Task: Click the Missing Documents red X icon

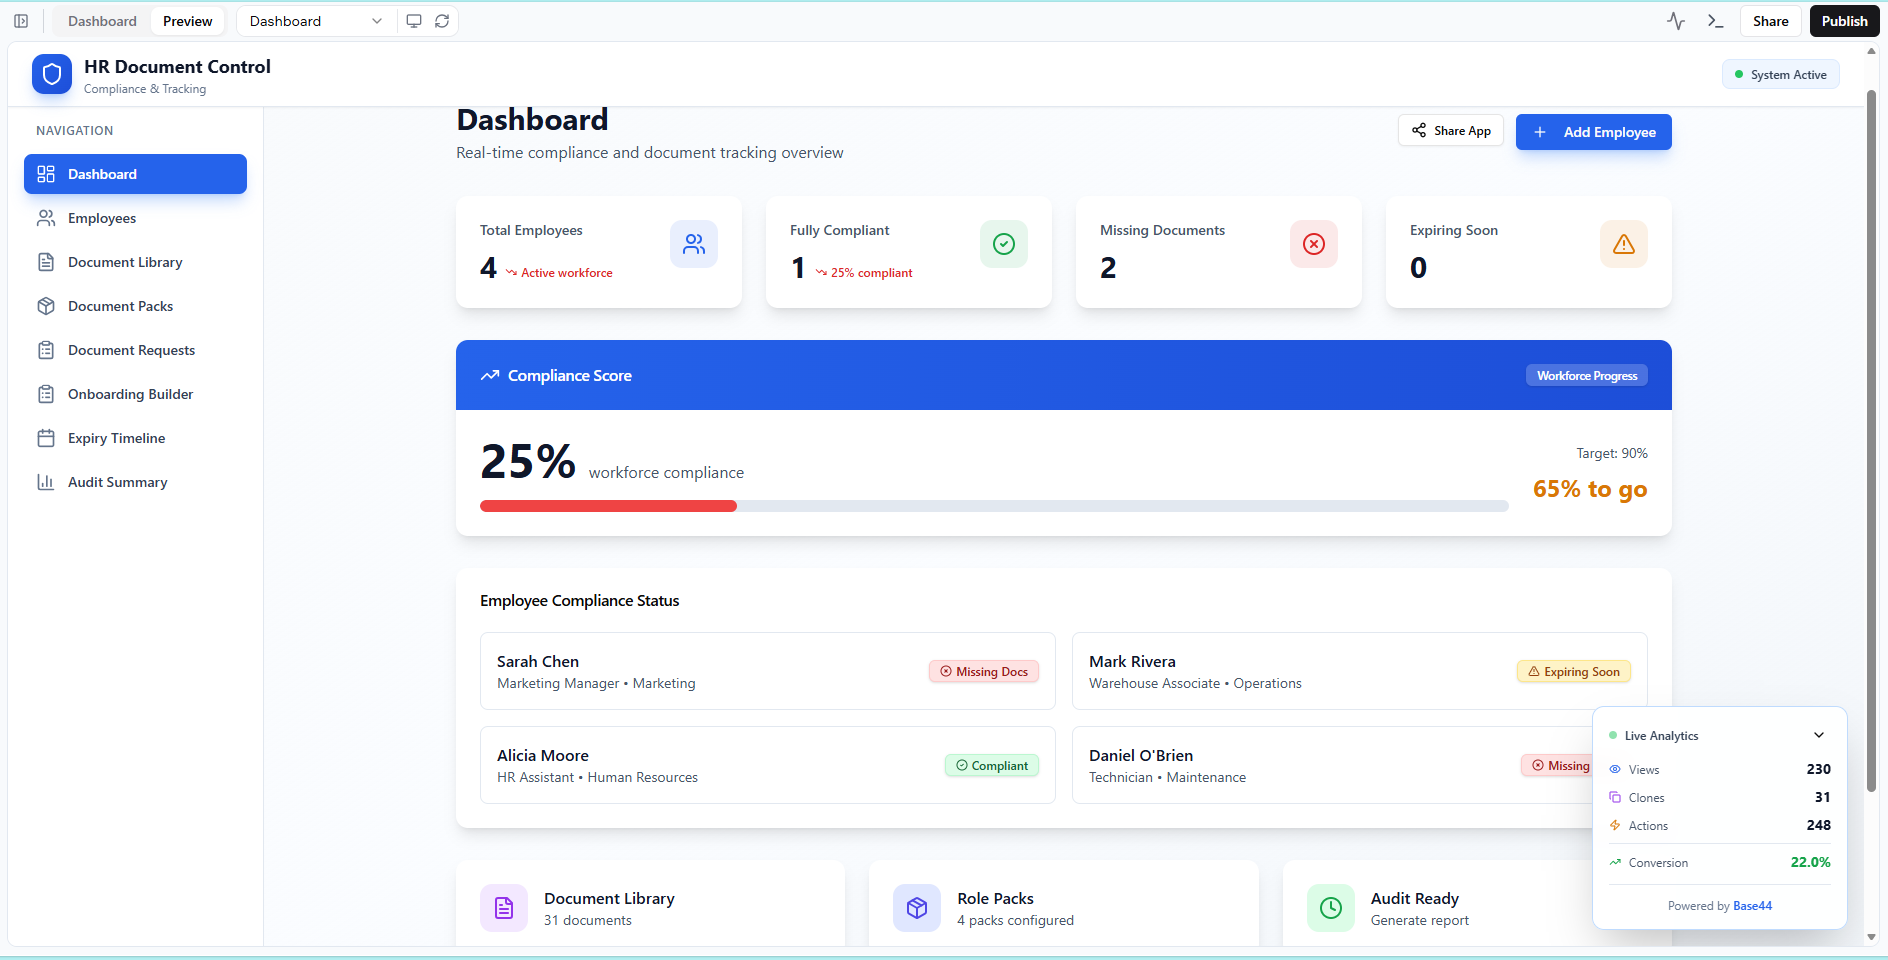Action: 1314,244
